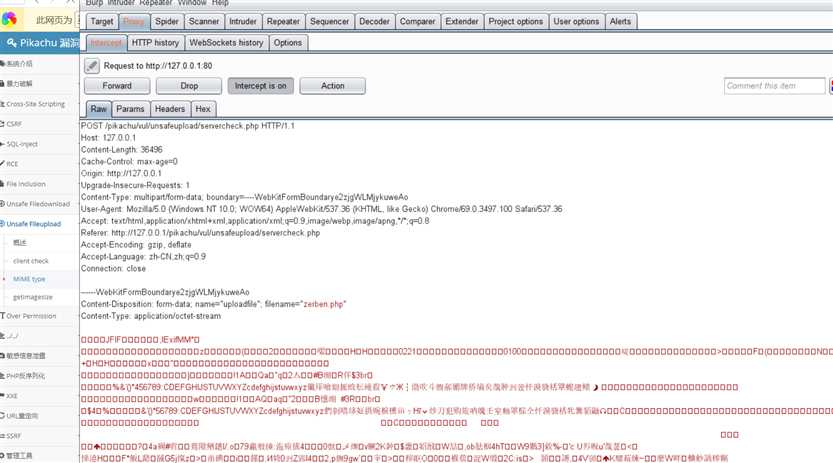Open the 敏感信息泄露 sidebar section
833x463 pixels.
(x=26, y=356)
